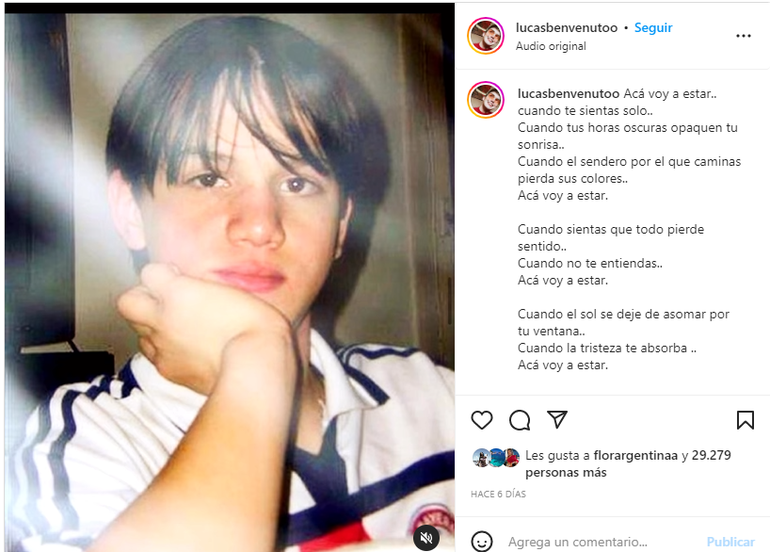Click the liker avatars next to Les gusta
Image resolution: width=770 pixels, height=552 pixels.
coord(496,457)
